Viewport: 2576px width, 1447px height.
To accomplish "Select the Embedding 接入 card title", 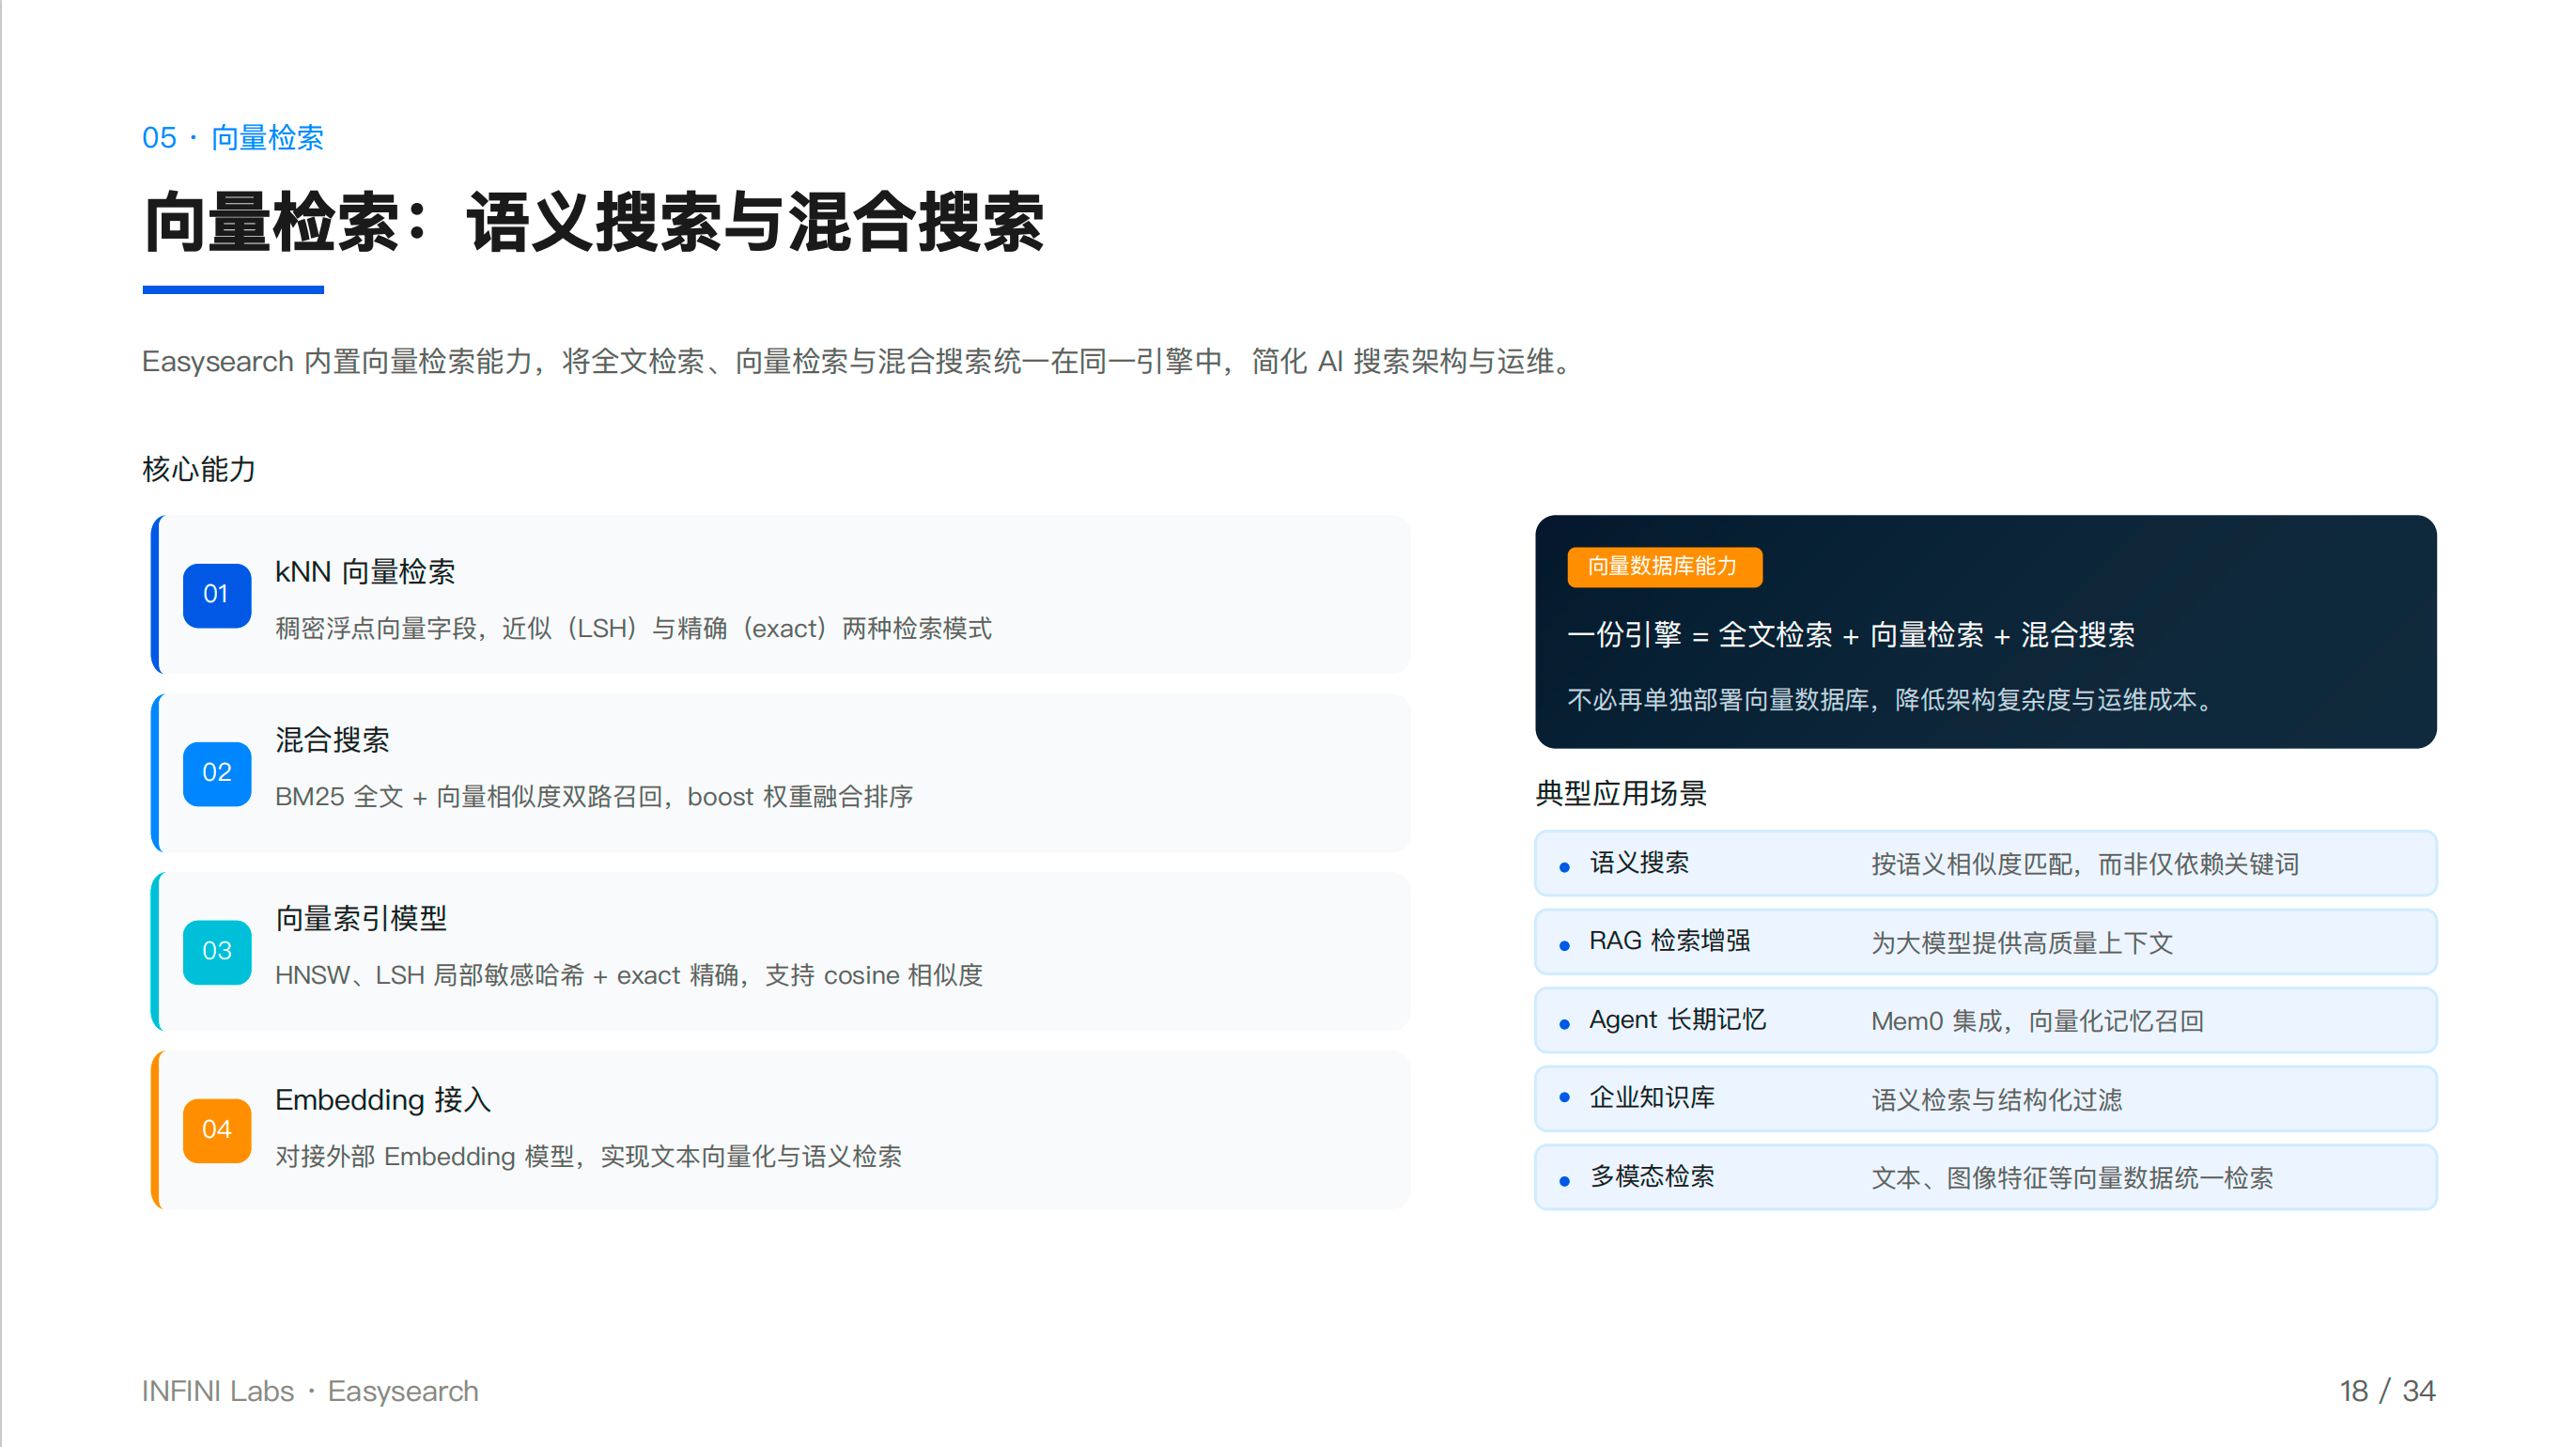I will point(383,1099).
